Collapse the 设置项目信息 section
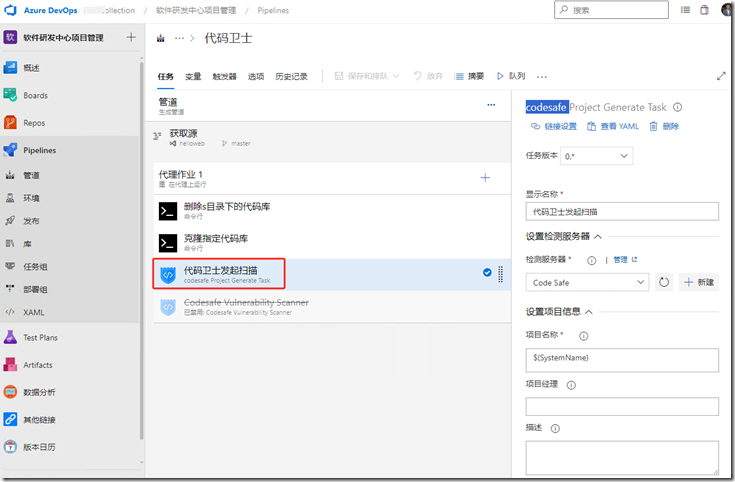 pos(589,312)
